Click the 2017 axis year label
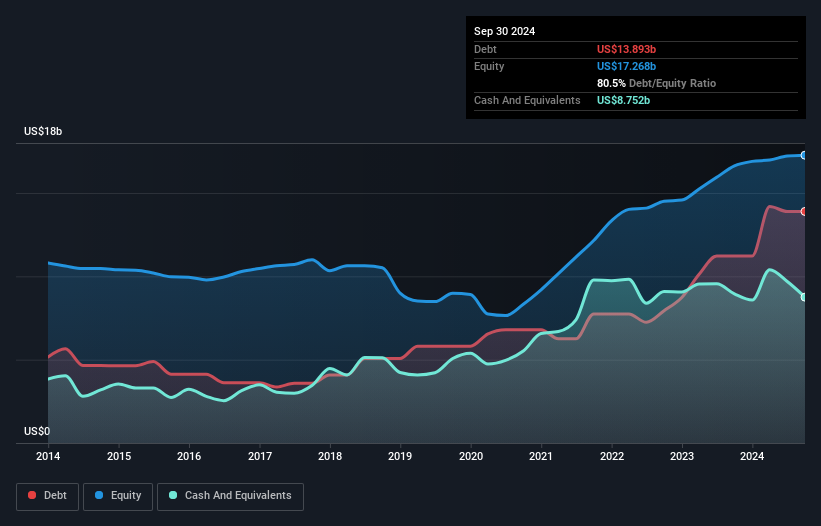 (260, 456)
